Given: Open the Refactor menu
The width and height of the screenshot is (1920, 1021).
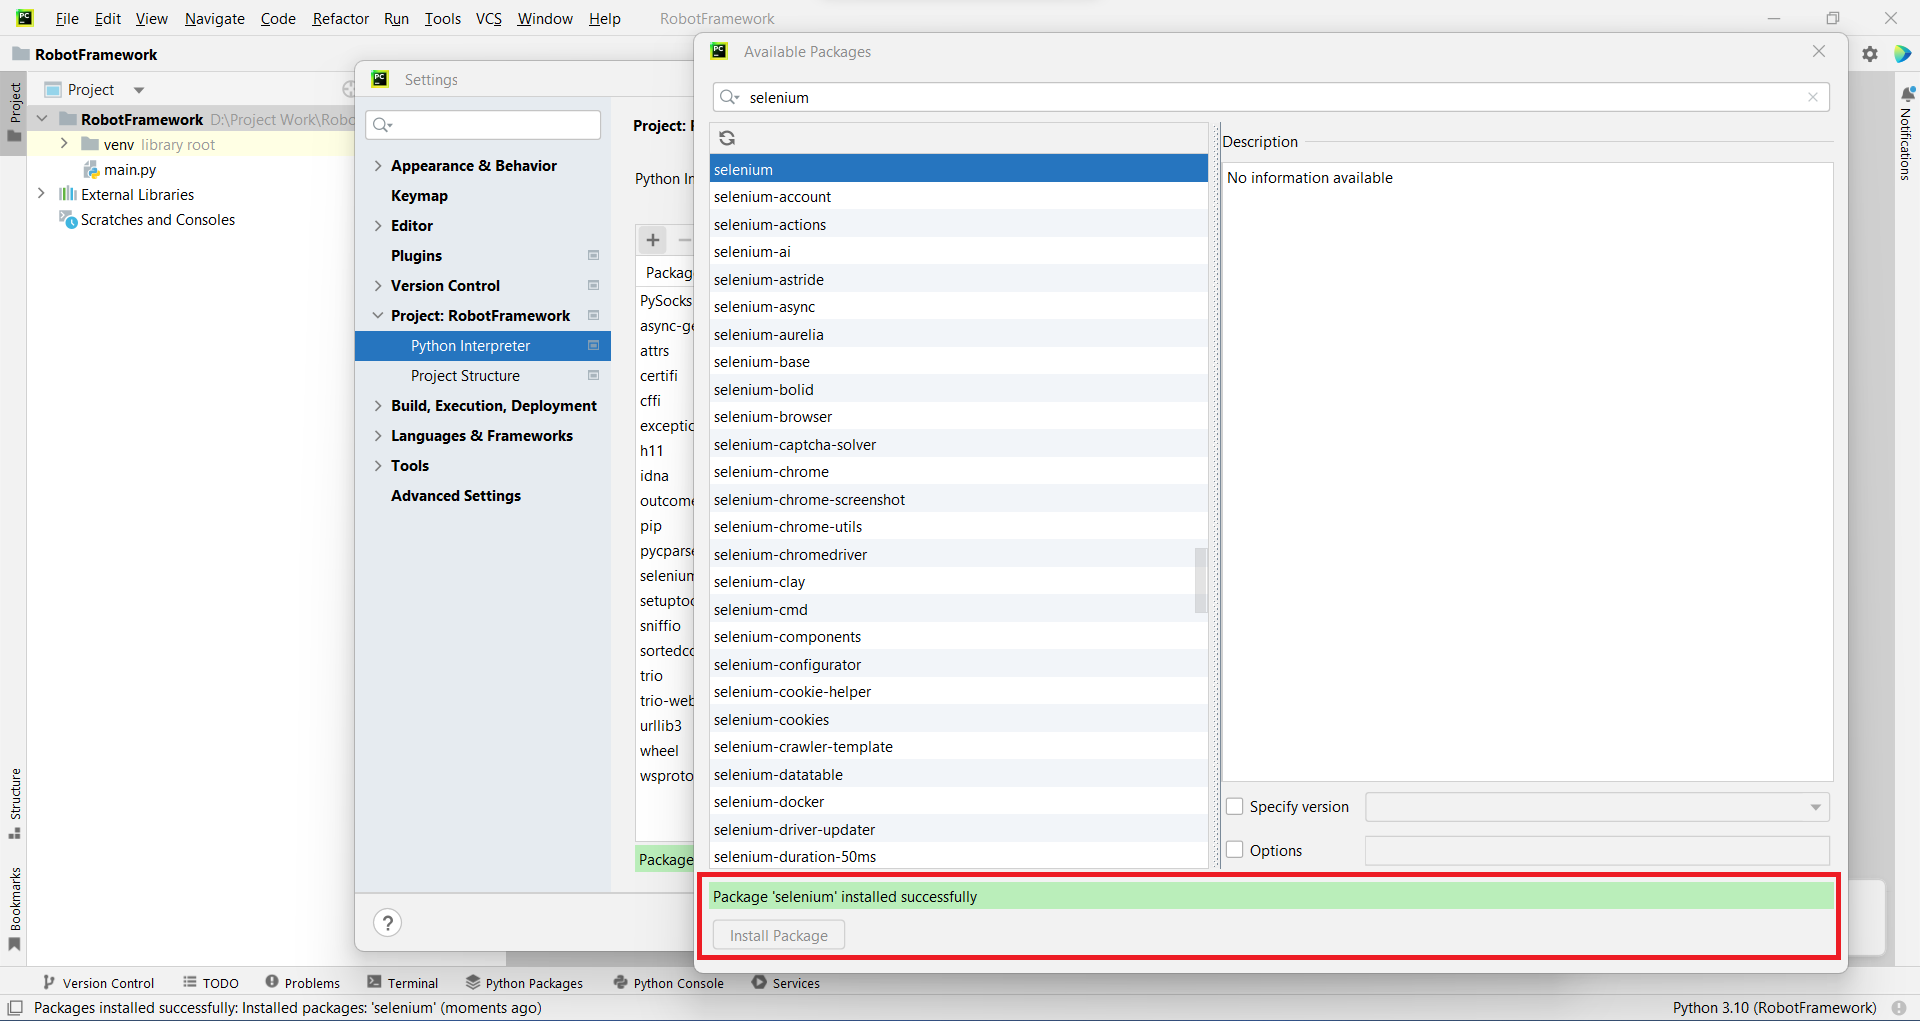Looking at the screenshot, I should [340, 19].
